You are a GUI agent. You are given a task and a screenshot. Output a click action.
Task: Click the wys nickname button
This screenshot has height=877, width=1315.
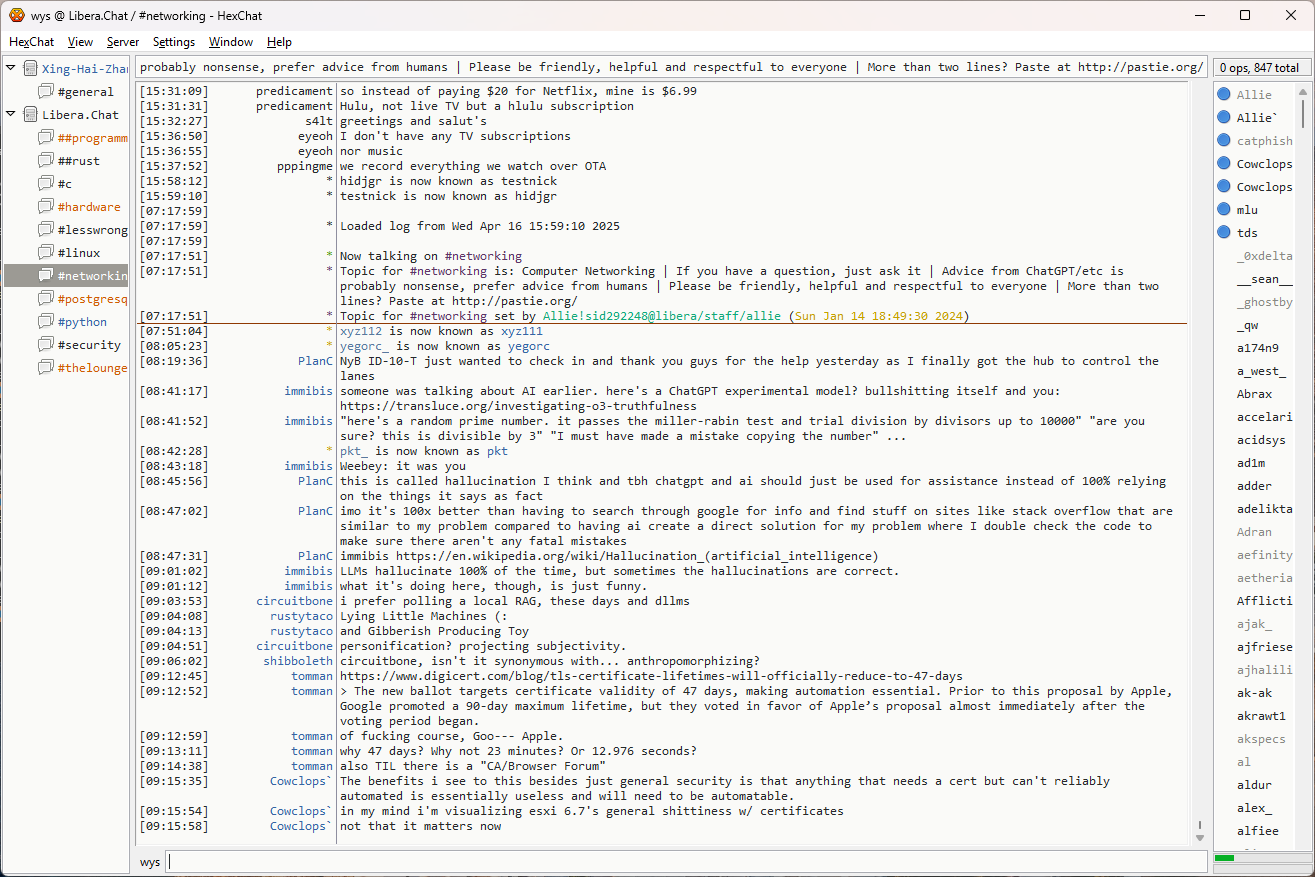point(150,862)
